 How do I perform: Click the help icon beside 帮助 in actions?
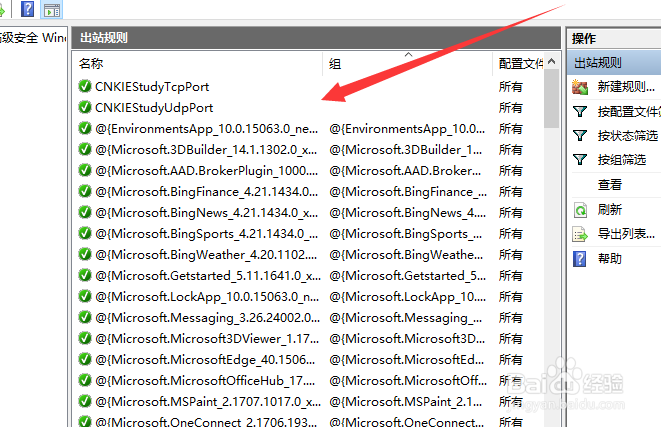[580, 259]
